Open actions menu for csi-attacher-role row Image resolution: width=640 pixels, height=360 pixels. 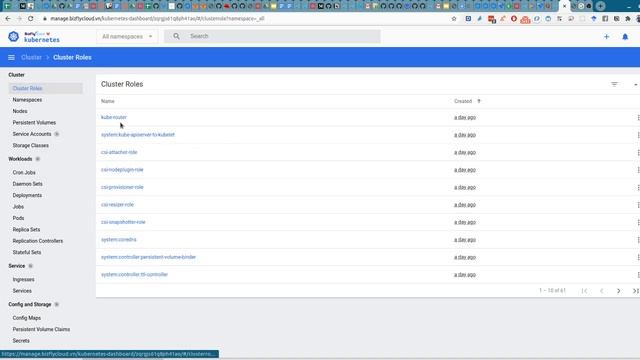click(638, 152)
